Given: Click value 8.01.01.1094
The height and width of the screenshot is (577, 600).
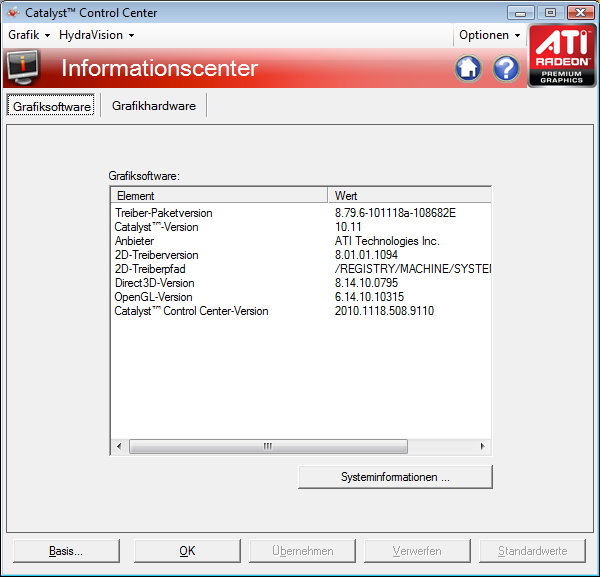Looking at the screenshot, I should pyautogui.click(x=366, y=255).
